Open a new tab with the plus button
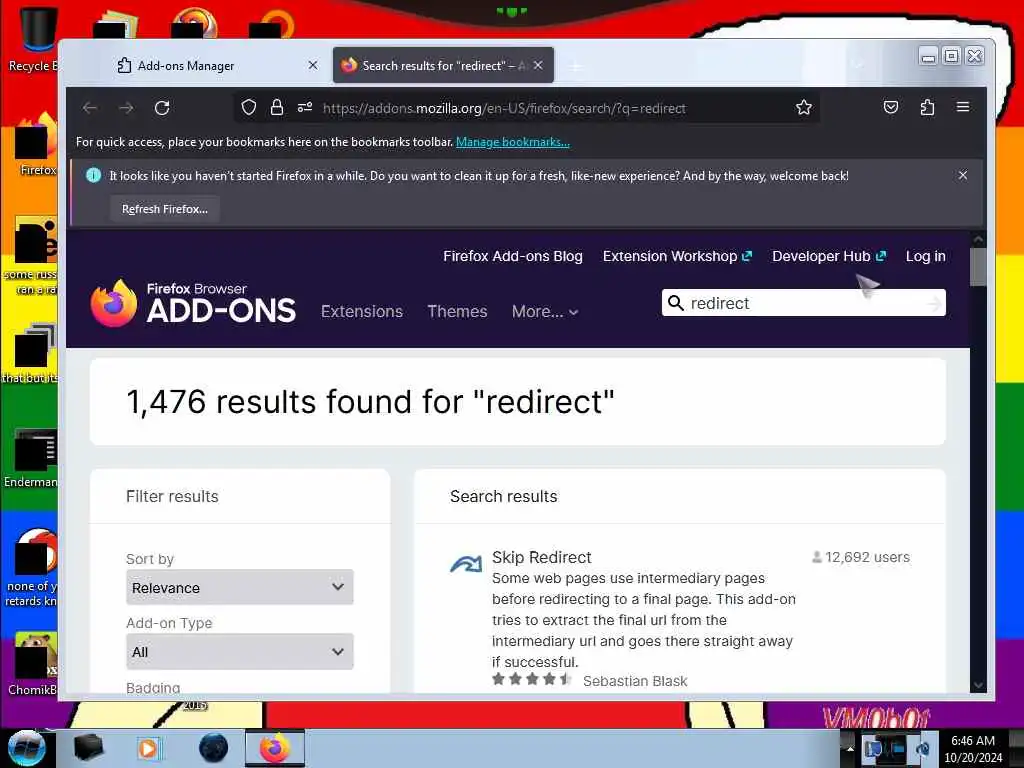This screenshot has width=1024, height=768. pyautogui.click(x=575, y=66)
